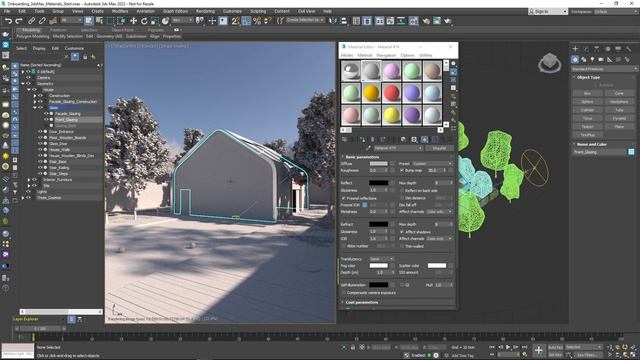
Task: Toggle visibility eye of Front_Glazing
Action: point(46,120)
